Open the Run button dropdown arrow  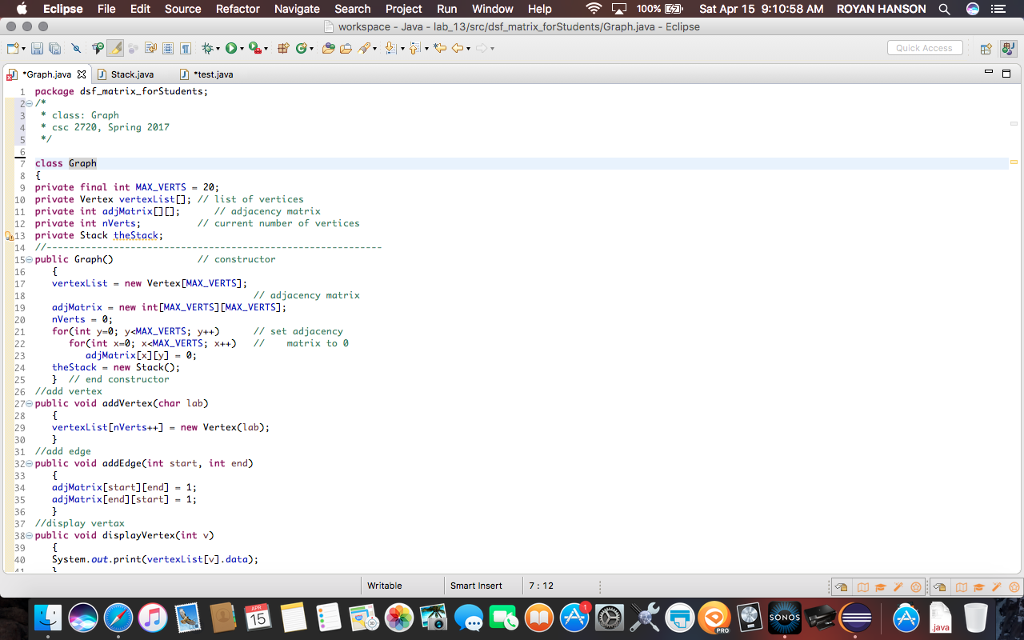242,48
